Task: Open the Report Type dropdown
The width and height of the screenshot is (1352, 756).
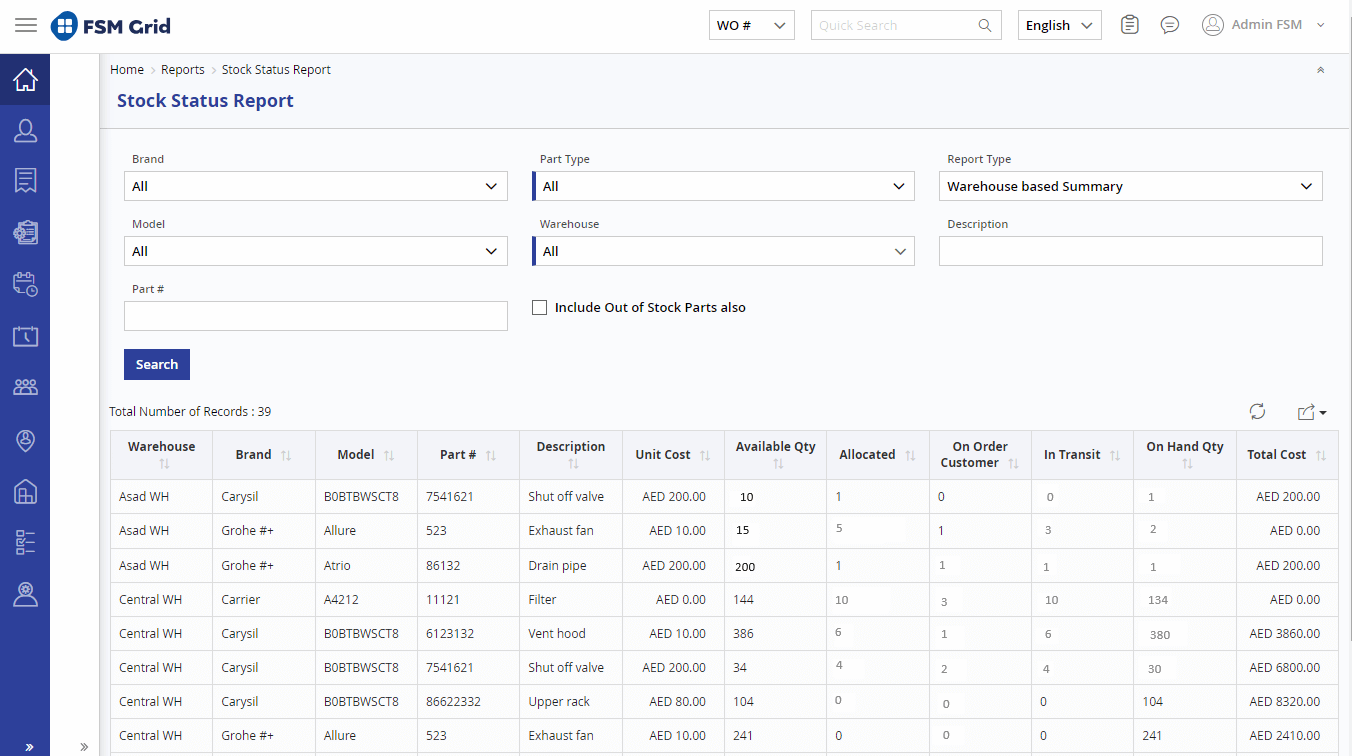Action: pyautogui.click(x=1130, y=186)
